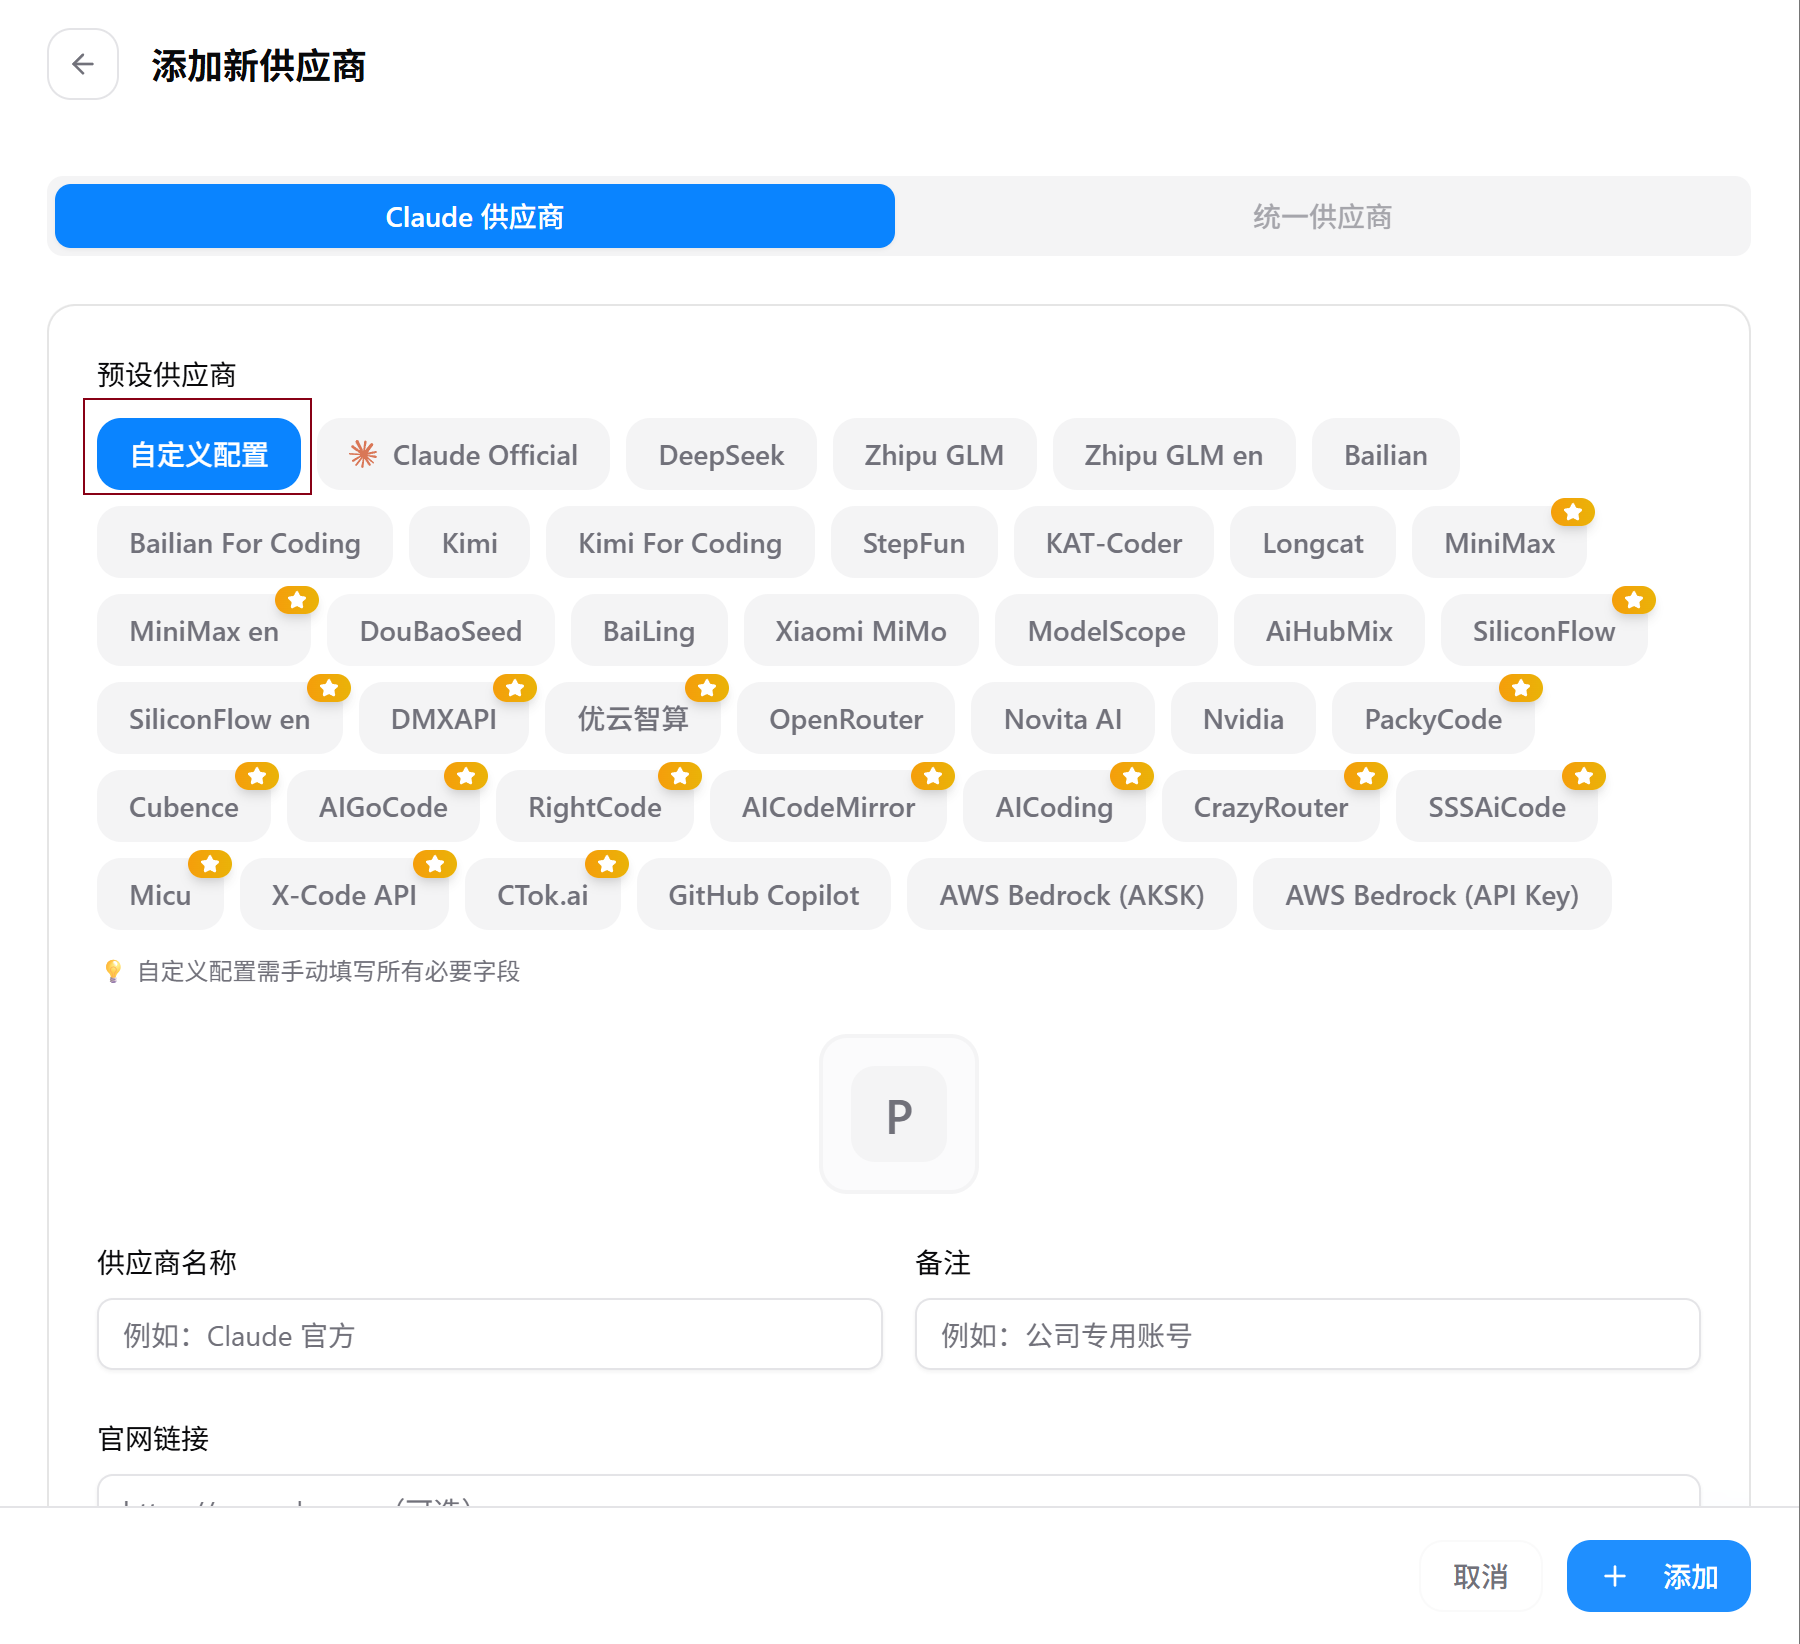Pick the Zhipu GLM en preset

[1174, 455]
